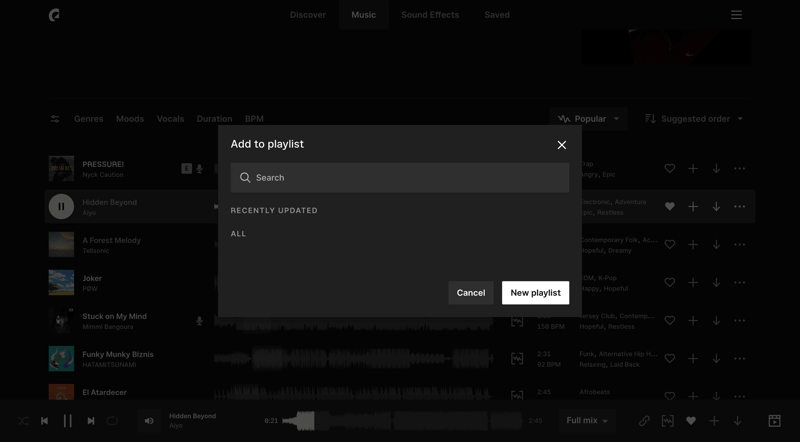Pause Hidden Beyond in the track list

pyautogui.click(x=61, y=206)
